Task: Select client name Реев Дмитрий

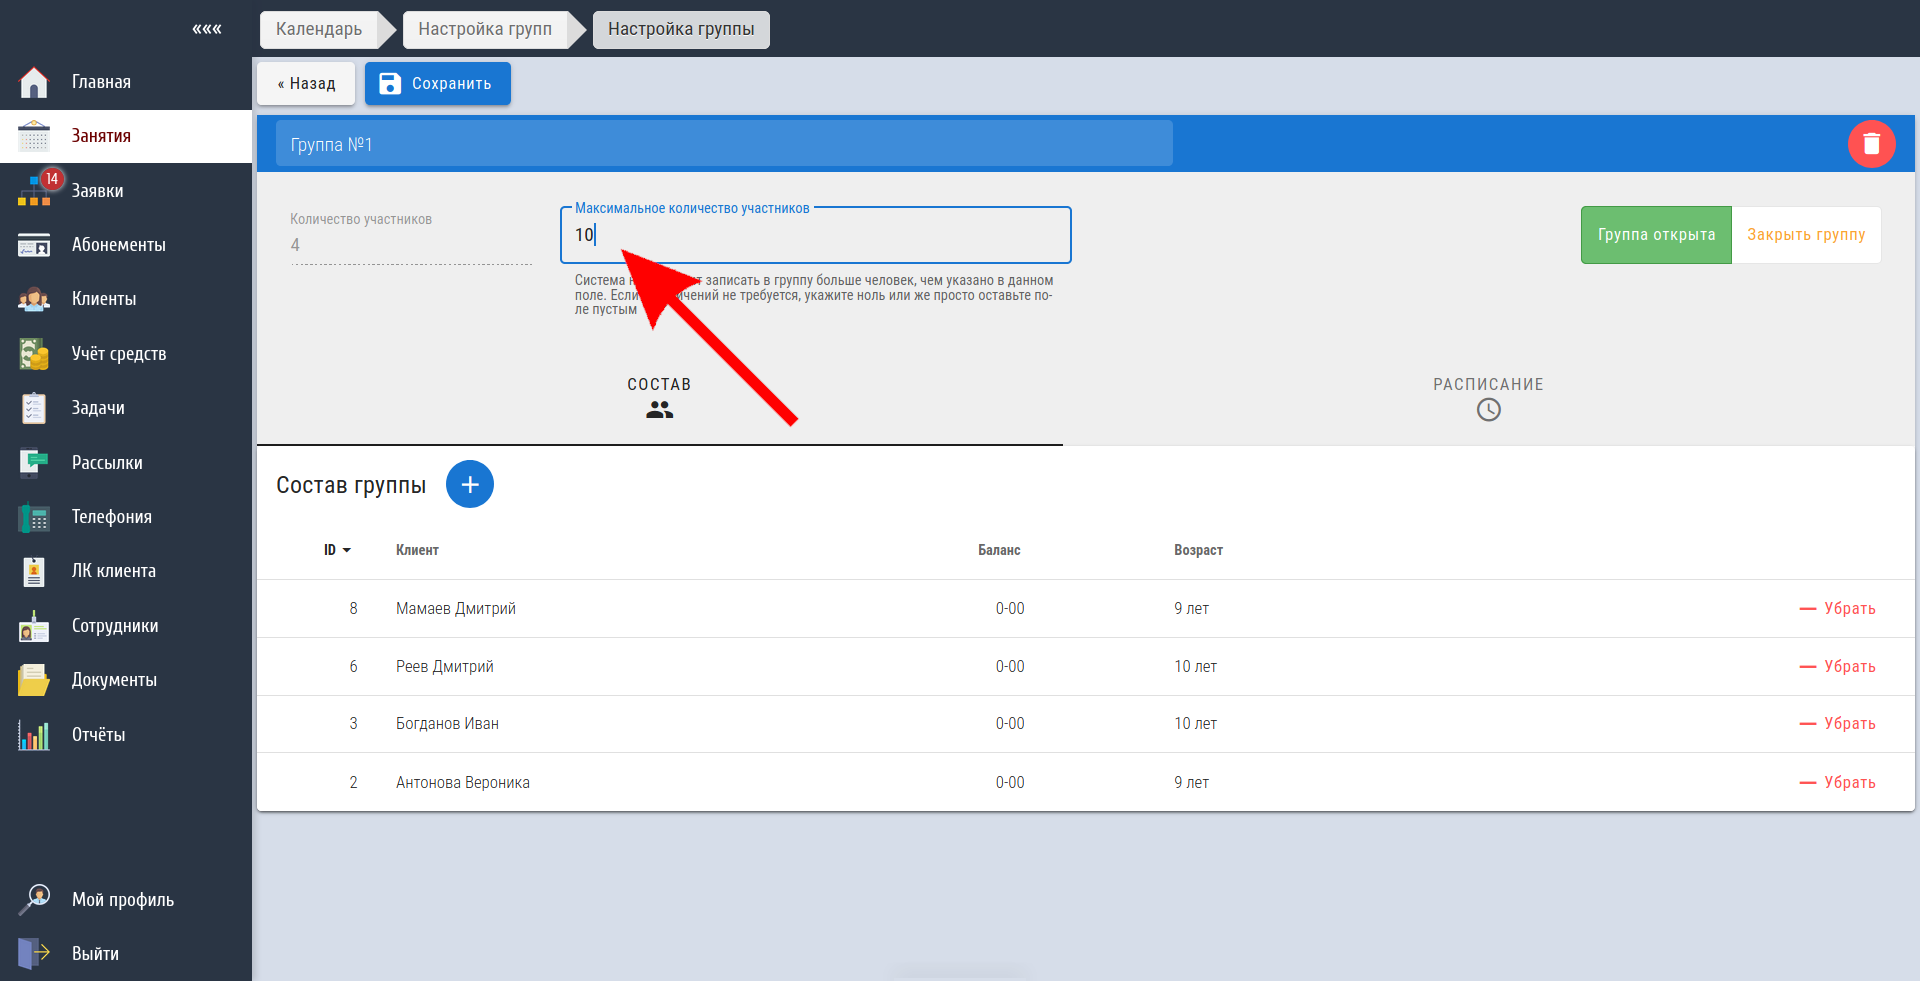Action: tap(445, 666)
